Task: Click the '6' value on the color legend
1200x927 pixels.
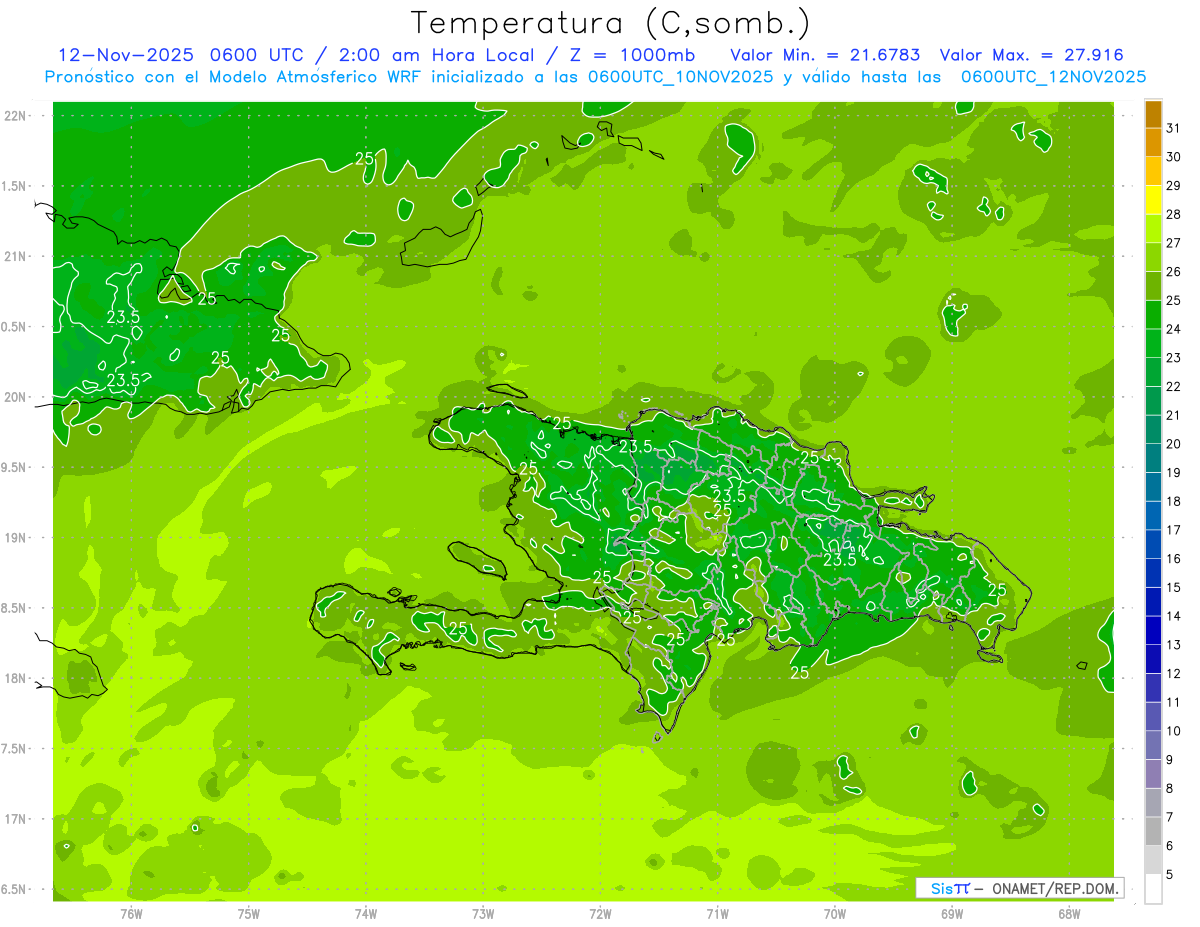Action: pos(1170,846)
